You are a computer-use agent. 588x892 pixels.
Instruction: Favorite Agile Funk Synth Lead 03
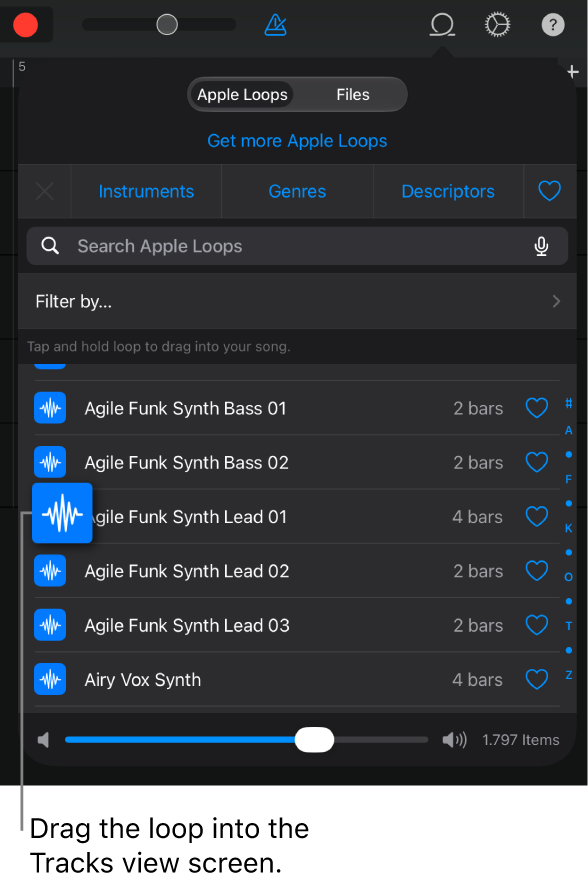pos(536,625)
